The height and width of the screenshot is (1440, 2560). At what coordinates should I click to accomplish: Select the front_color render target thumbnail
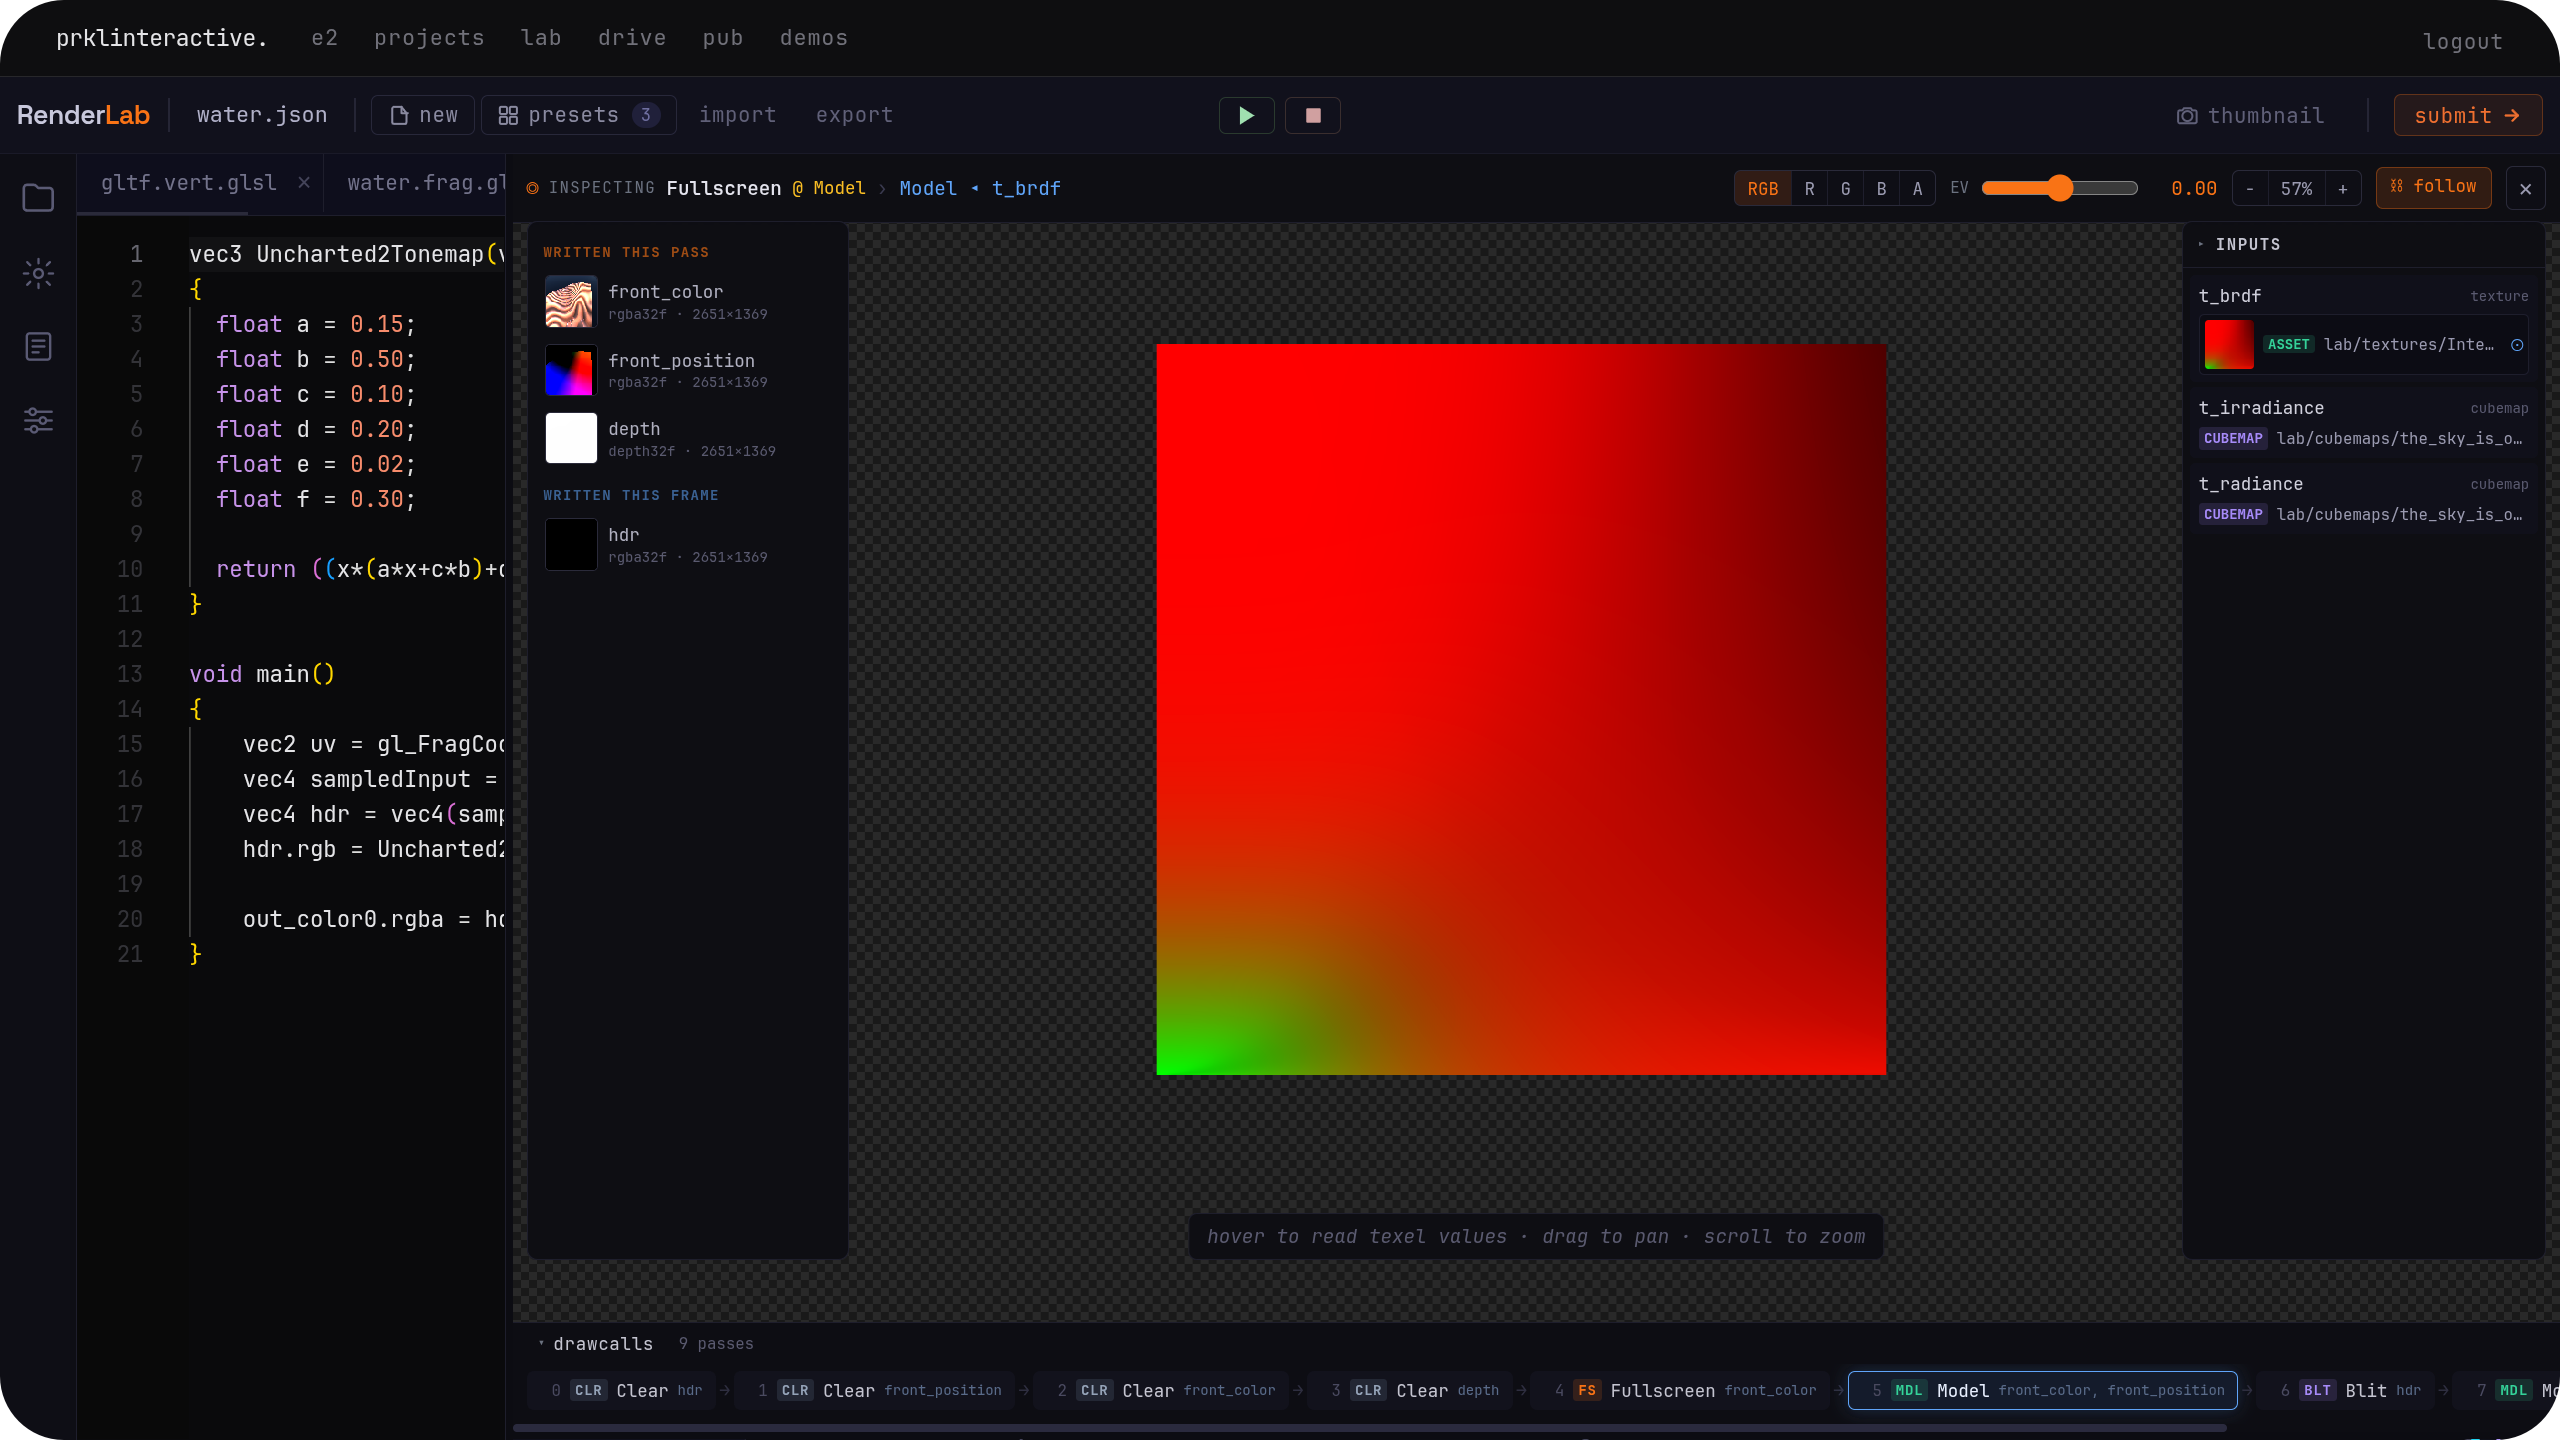click(x=571, y=302)
